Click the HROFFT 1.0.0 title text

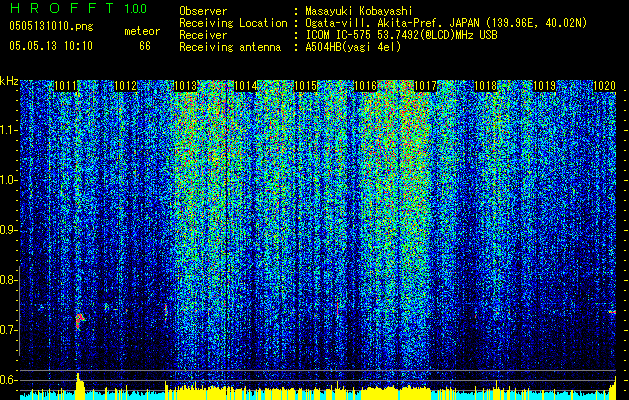pyautogui.click(x=78, y=8)
